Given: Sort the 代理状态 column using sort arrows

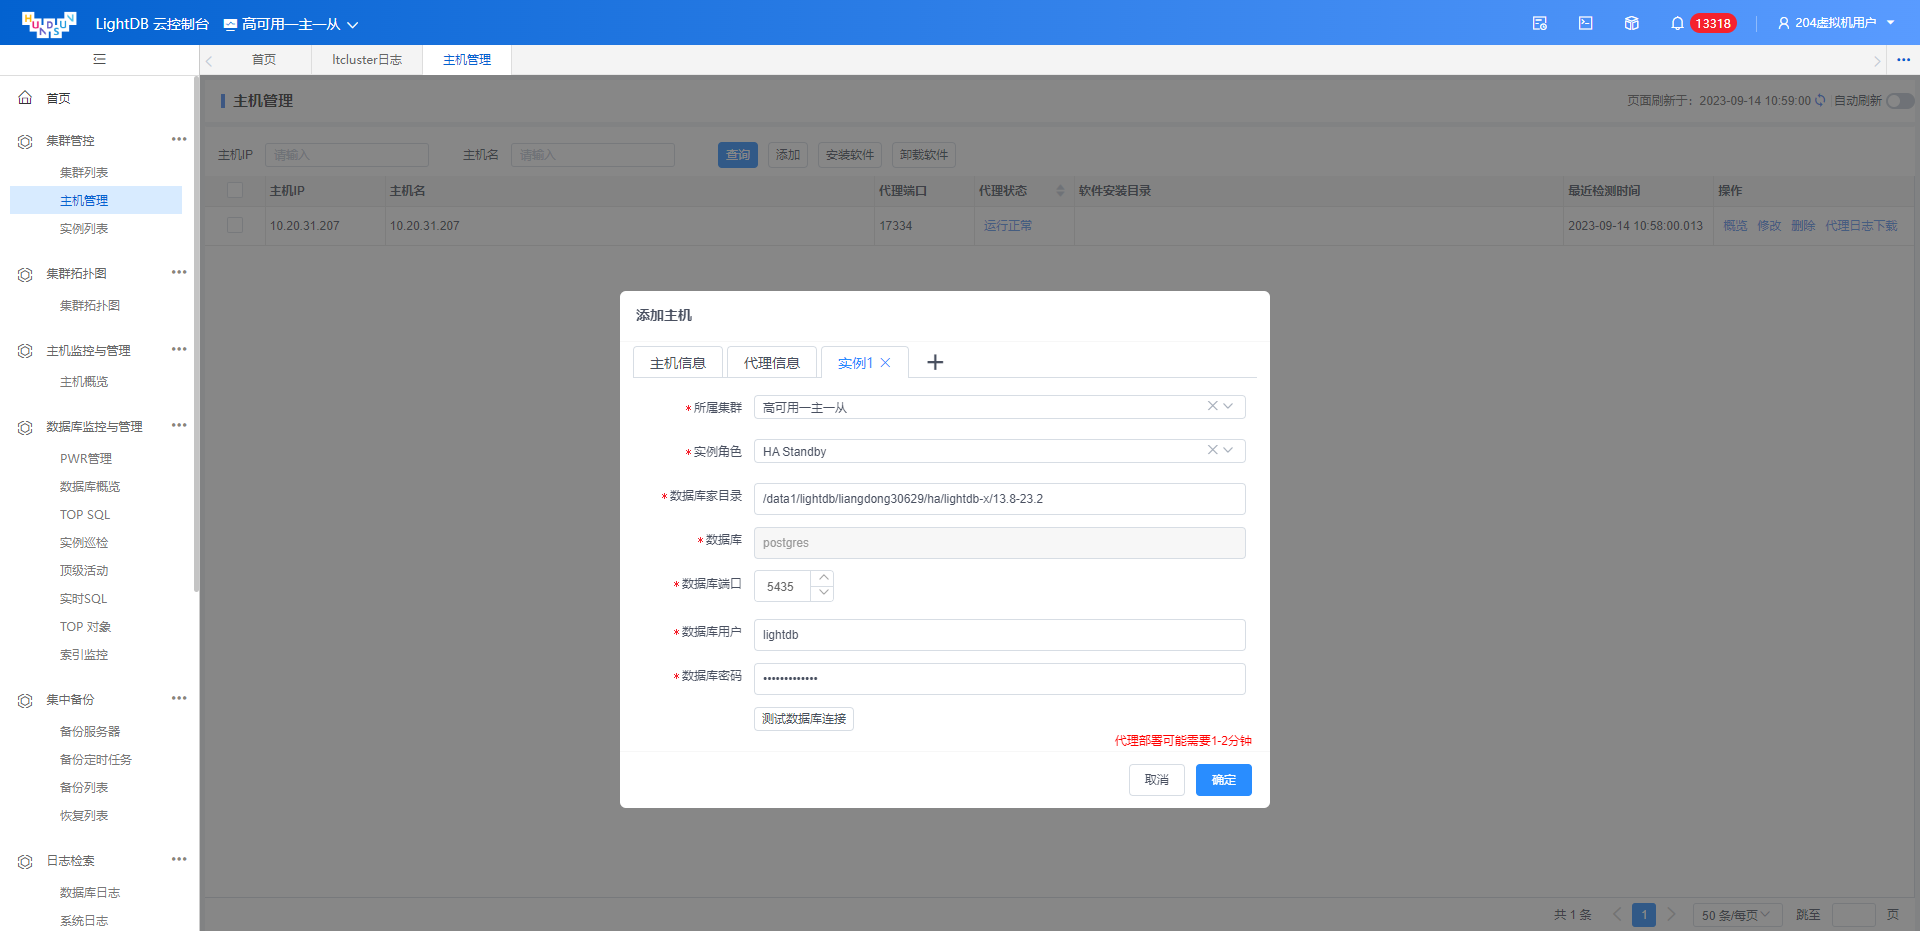Looking at the screenshot, I should pyautogui.click(x=1060, y=190).
